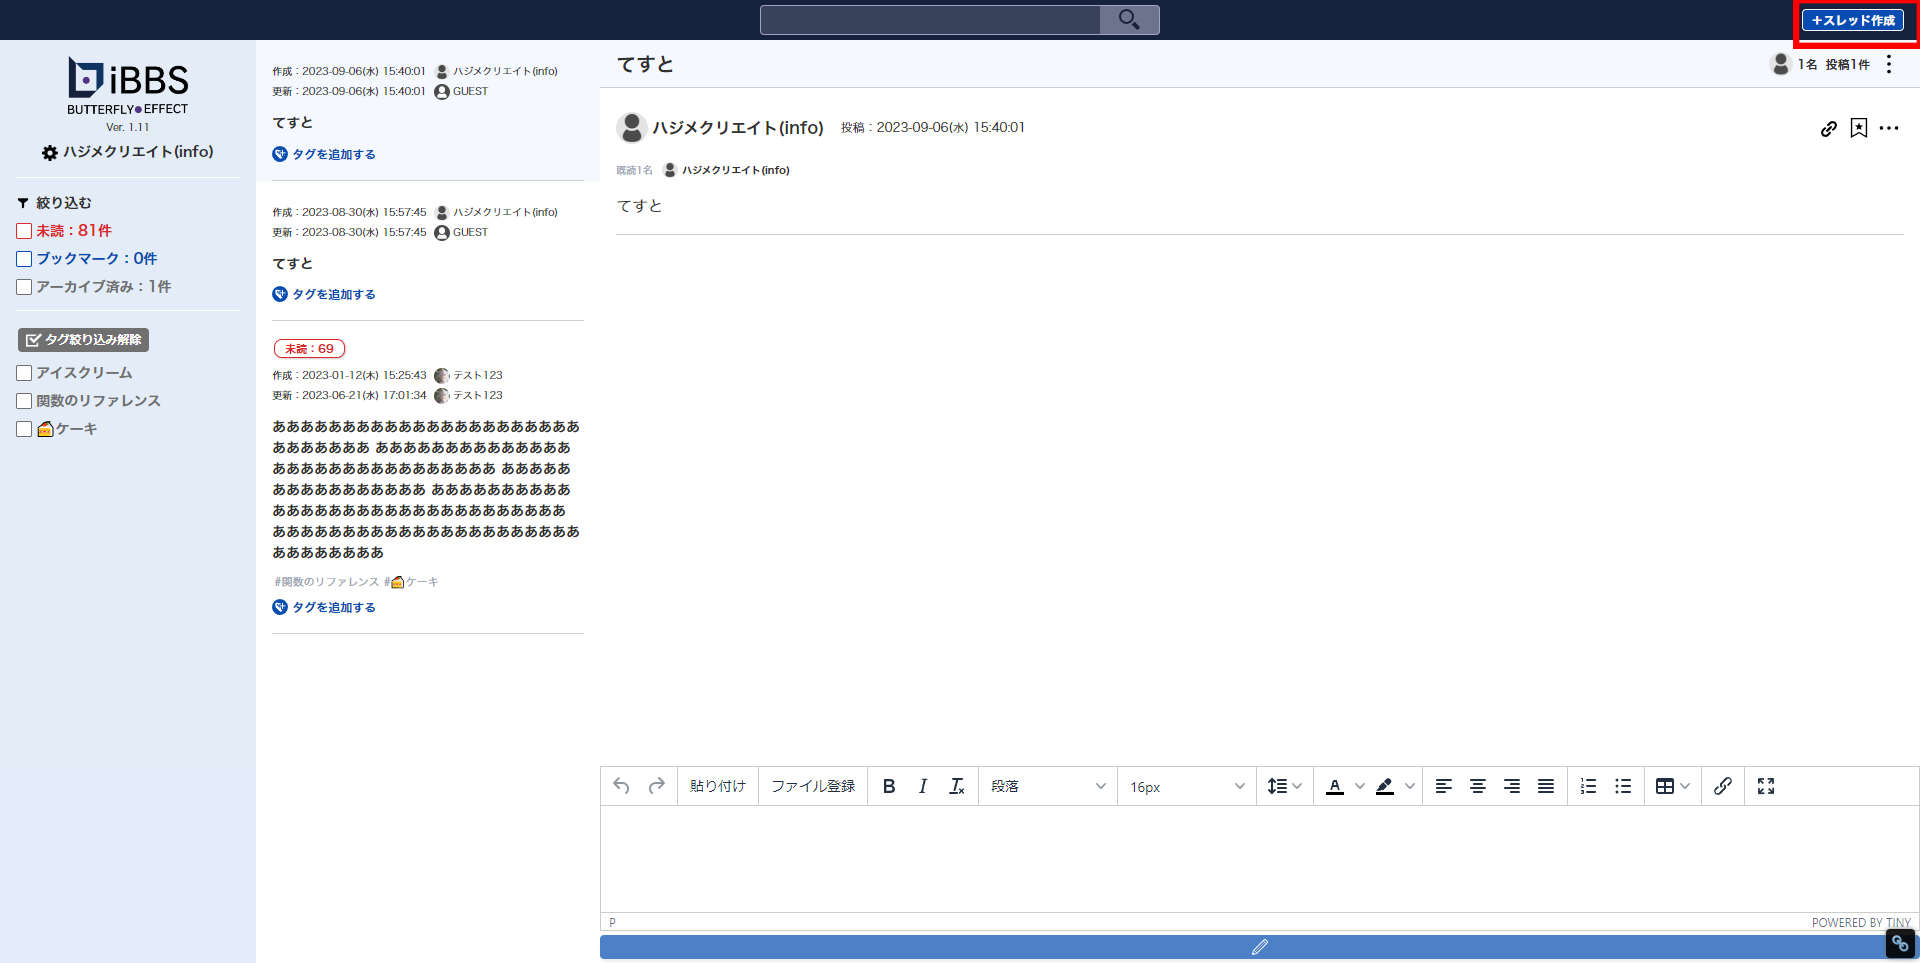Enable the ブックマーク filter checkbox

coord(25,259)
